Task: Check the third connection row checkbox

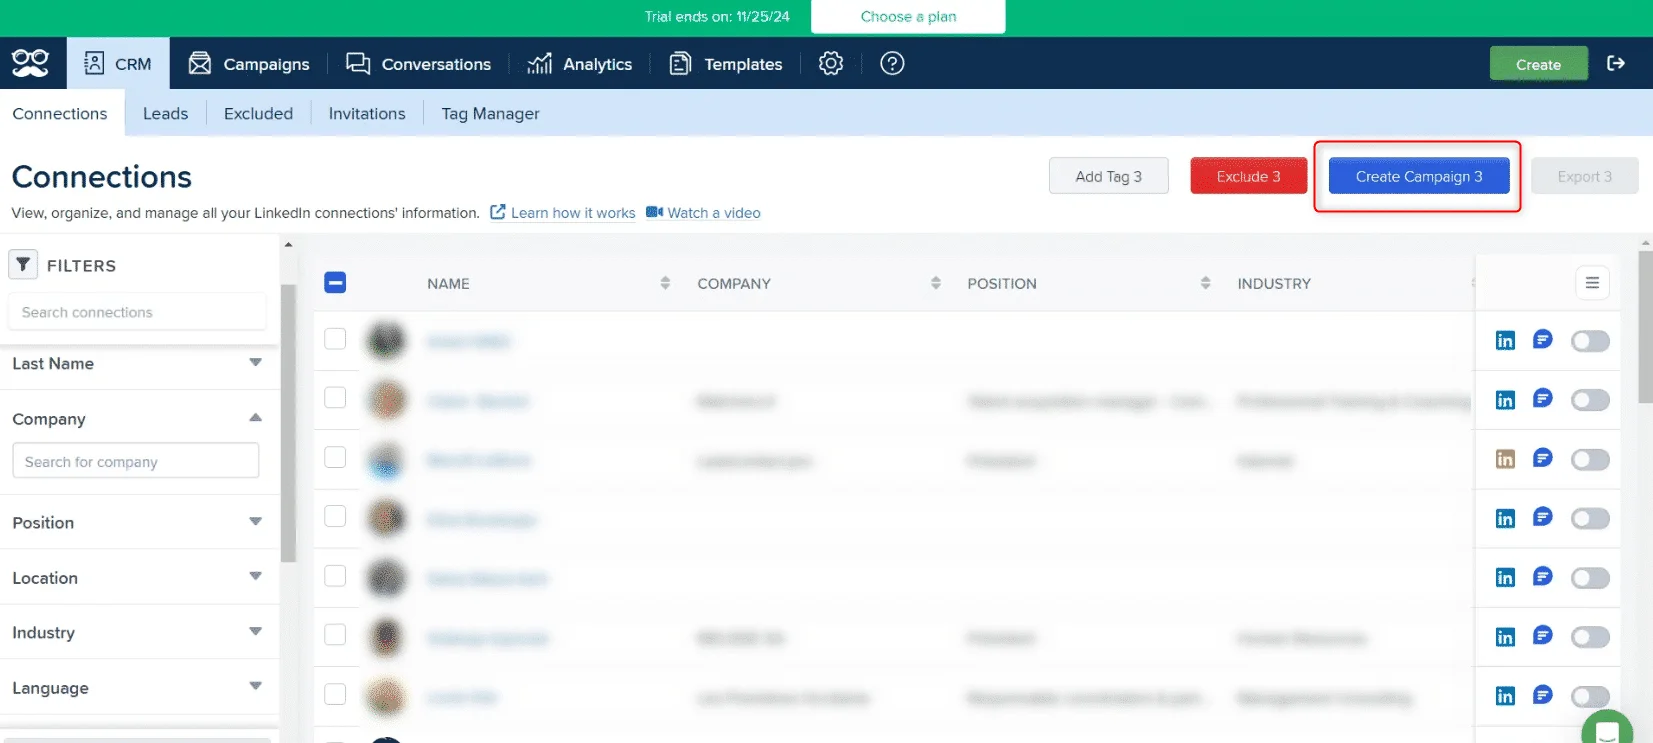Action: point(336,457)
